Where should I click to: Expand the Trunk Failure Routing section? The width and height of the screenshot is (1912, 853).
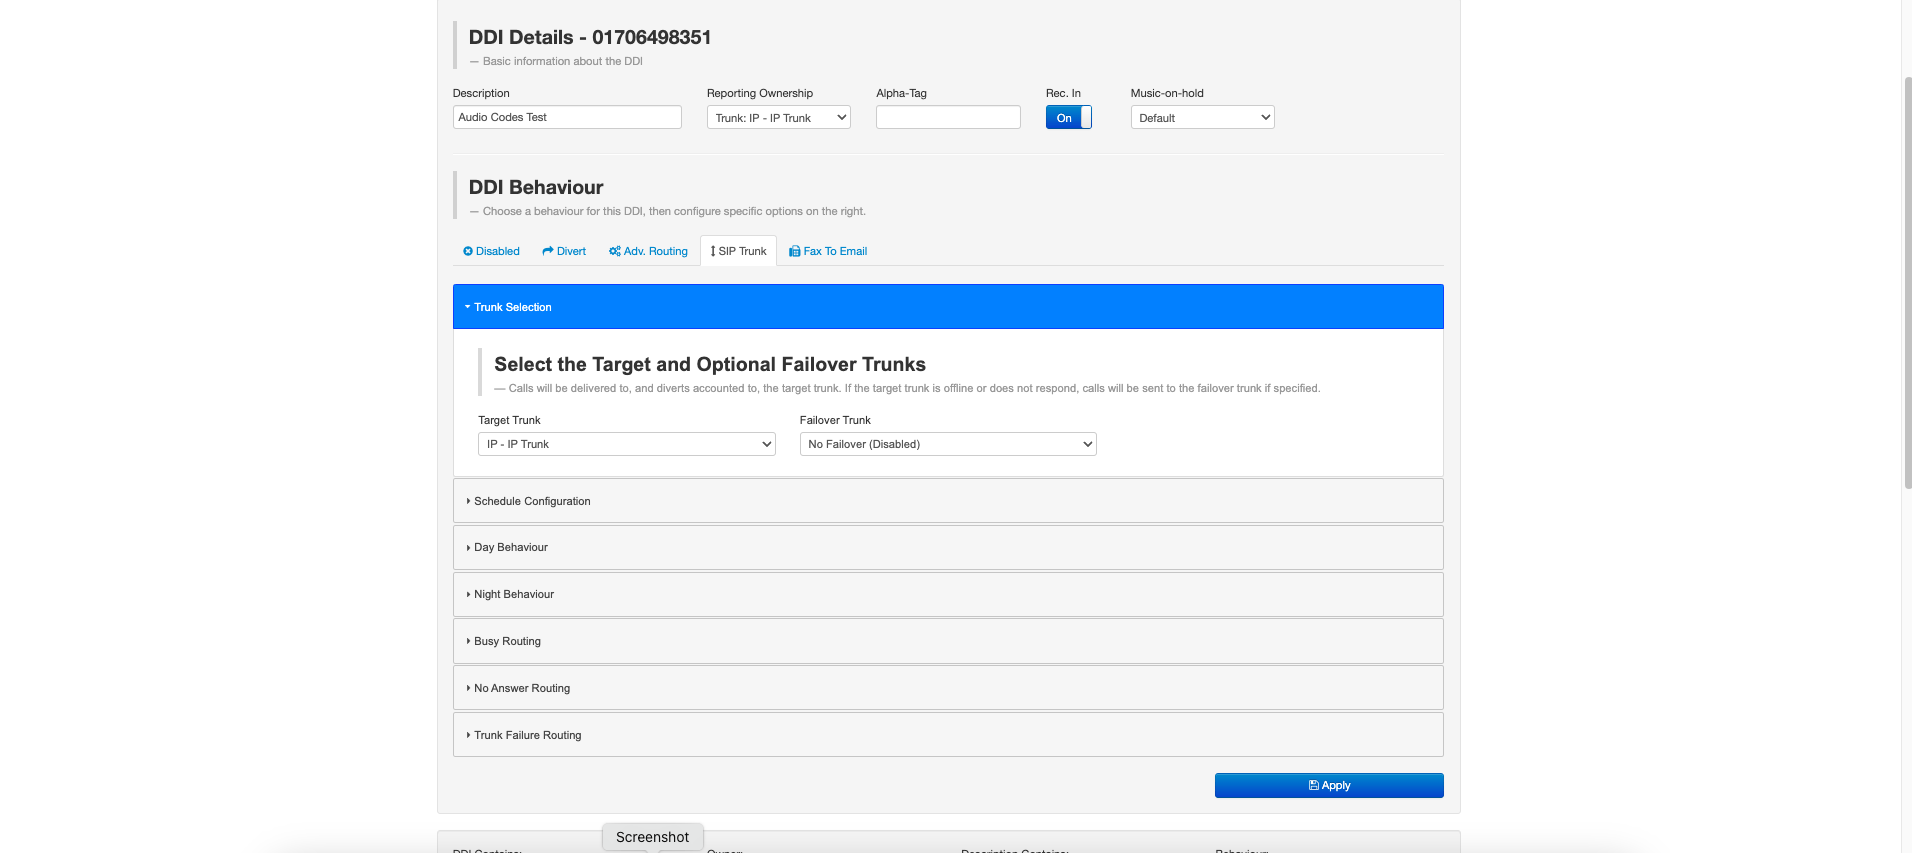tap(527, 735)
